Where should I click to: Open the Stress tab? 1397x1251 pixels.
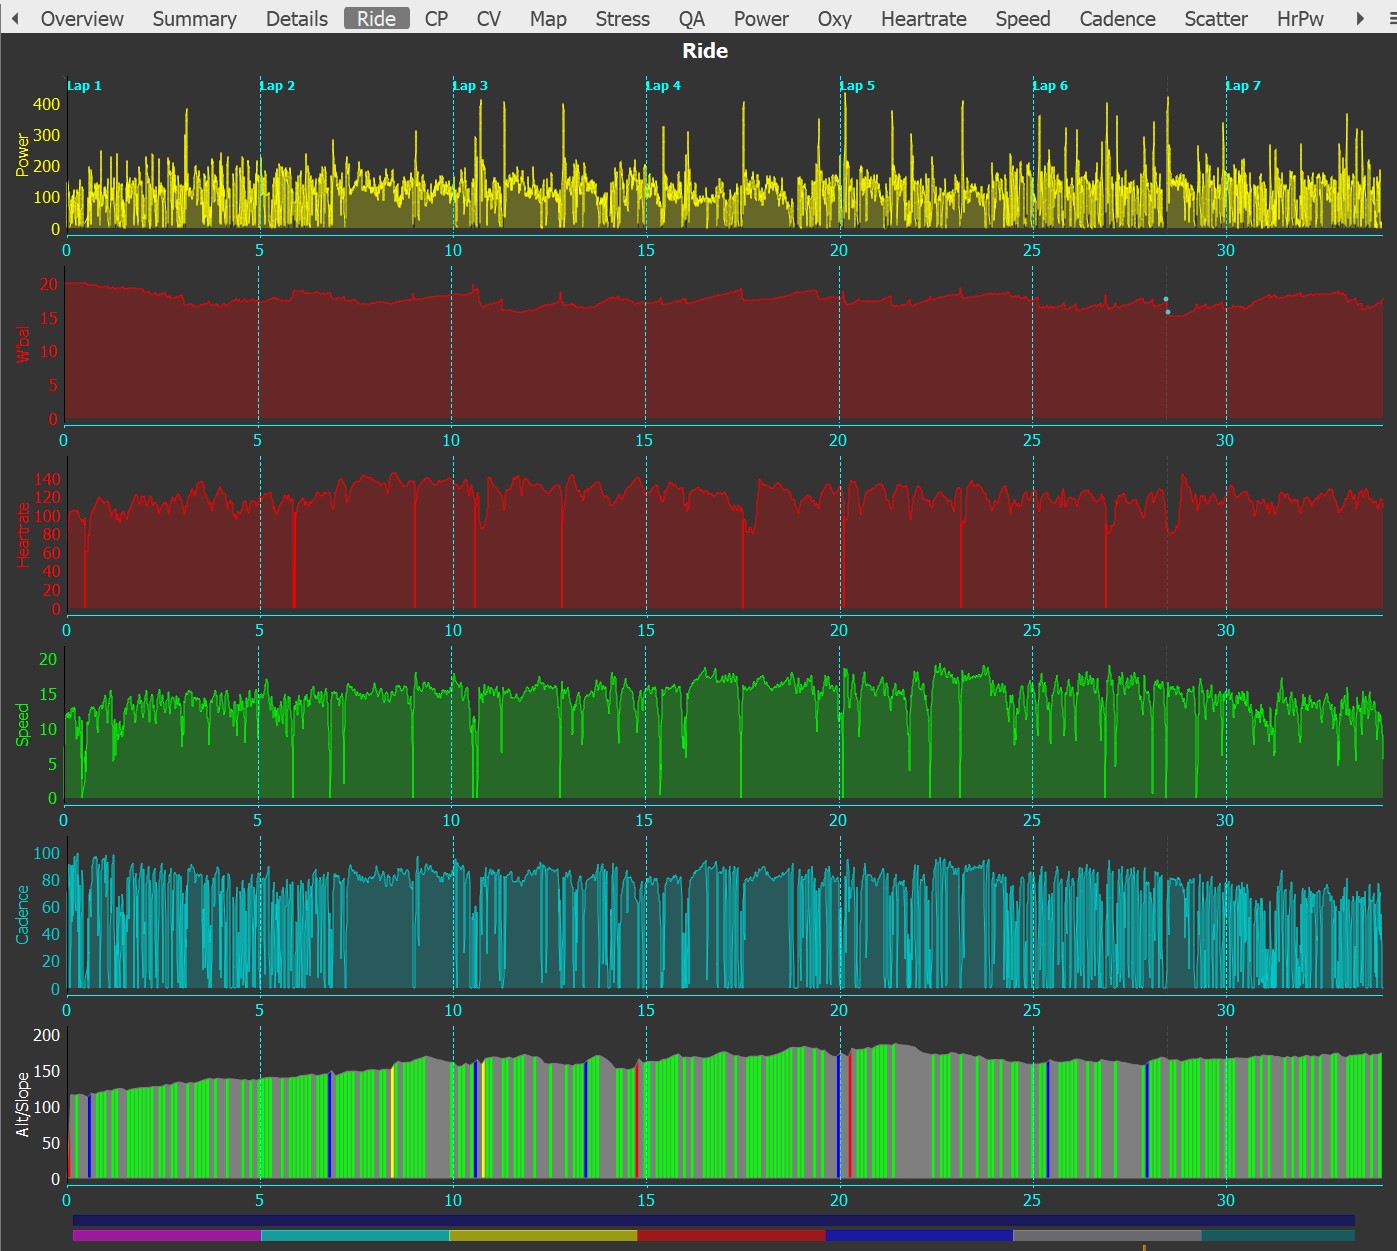pos(622,18)
